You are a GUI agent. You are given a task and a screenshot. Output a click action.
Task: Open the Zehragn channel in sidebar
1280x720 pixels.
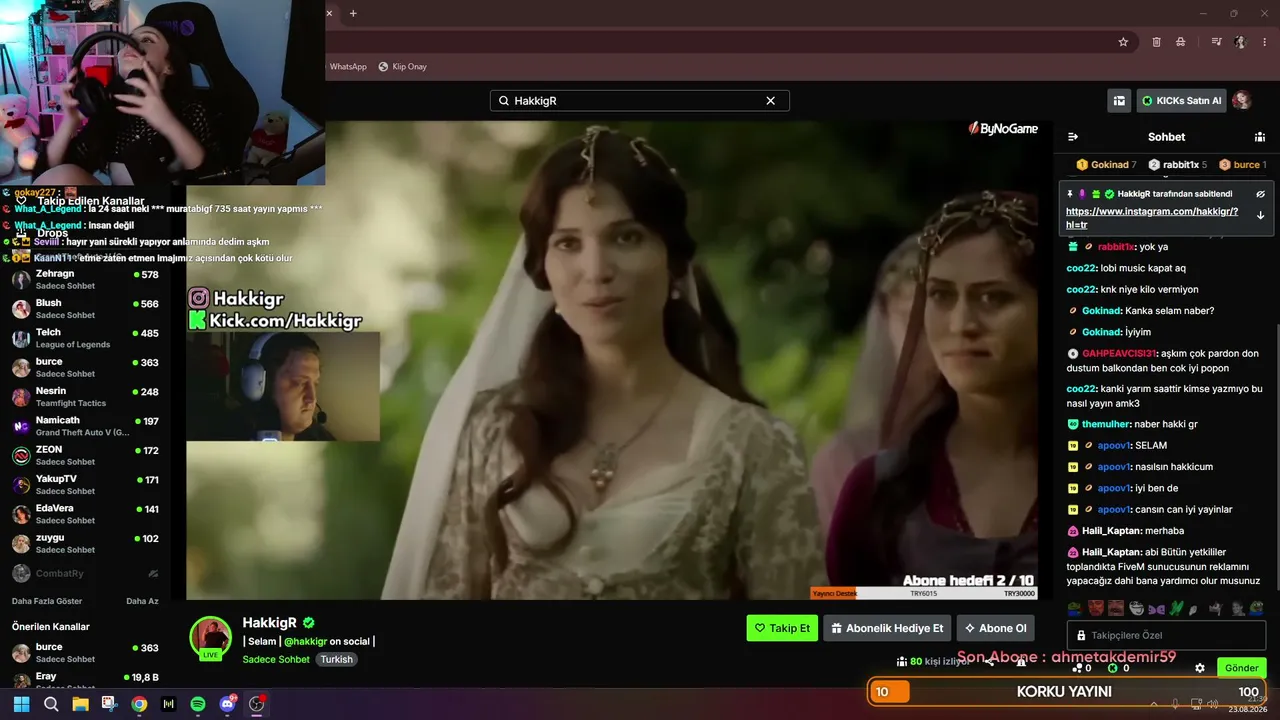[85, 279]
